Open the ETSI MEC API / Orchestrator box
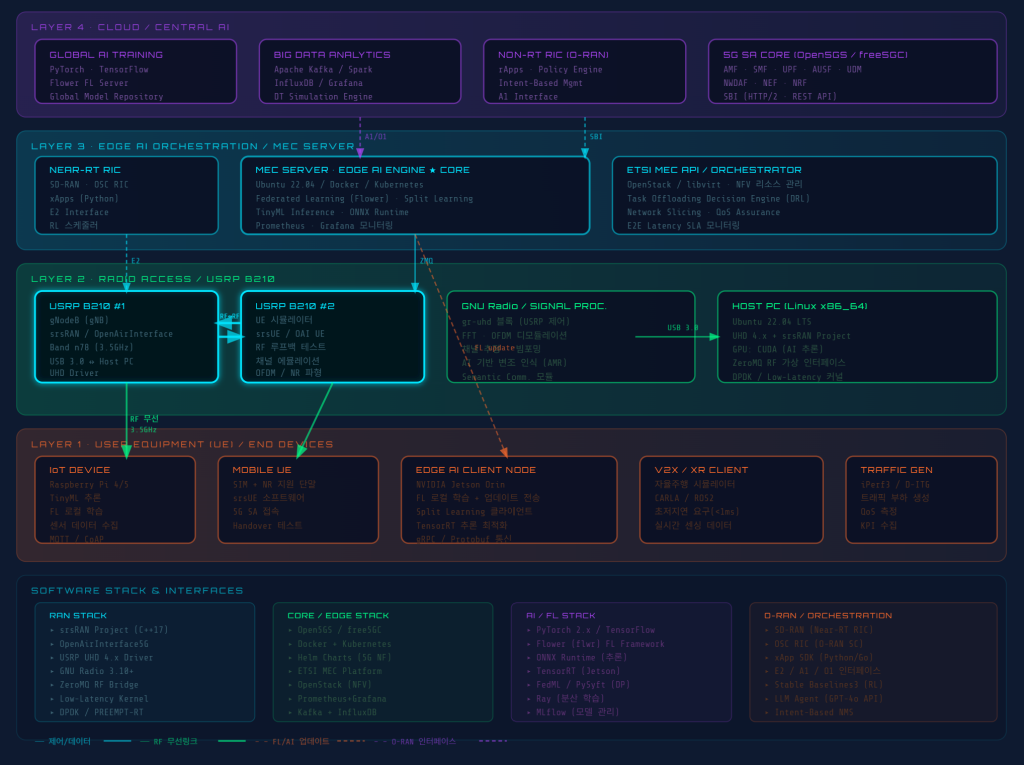1024x765 pixels. [804, 195]
